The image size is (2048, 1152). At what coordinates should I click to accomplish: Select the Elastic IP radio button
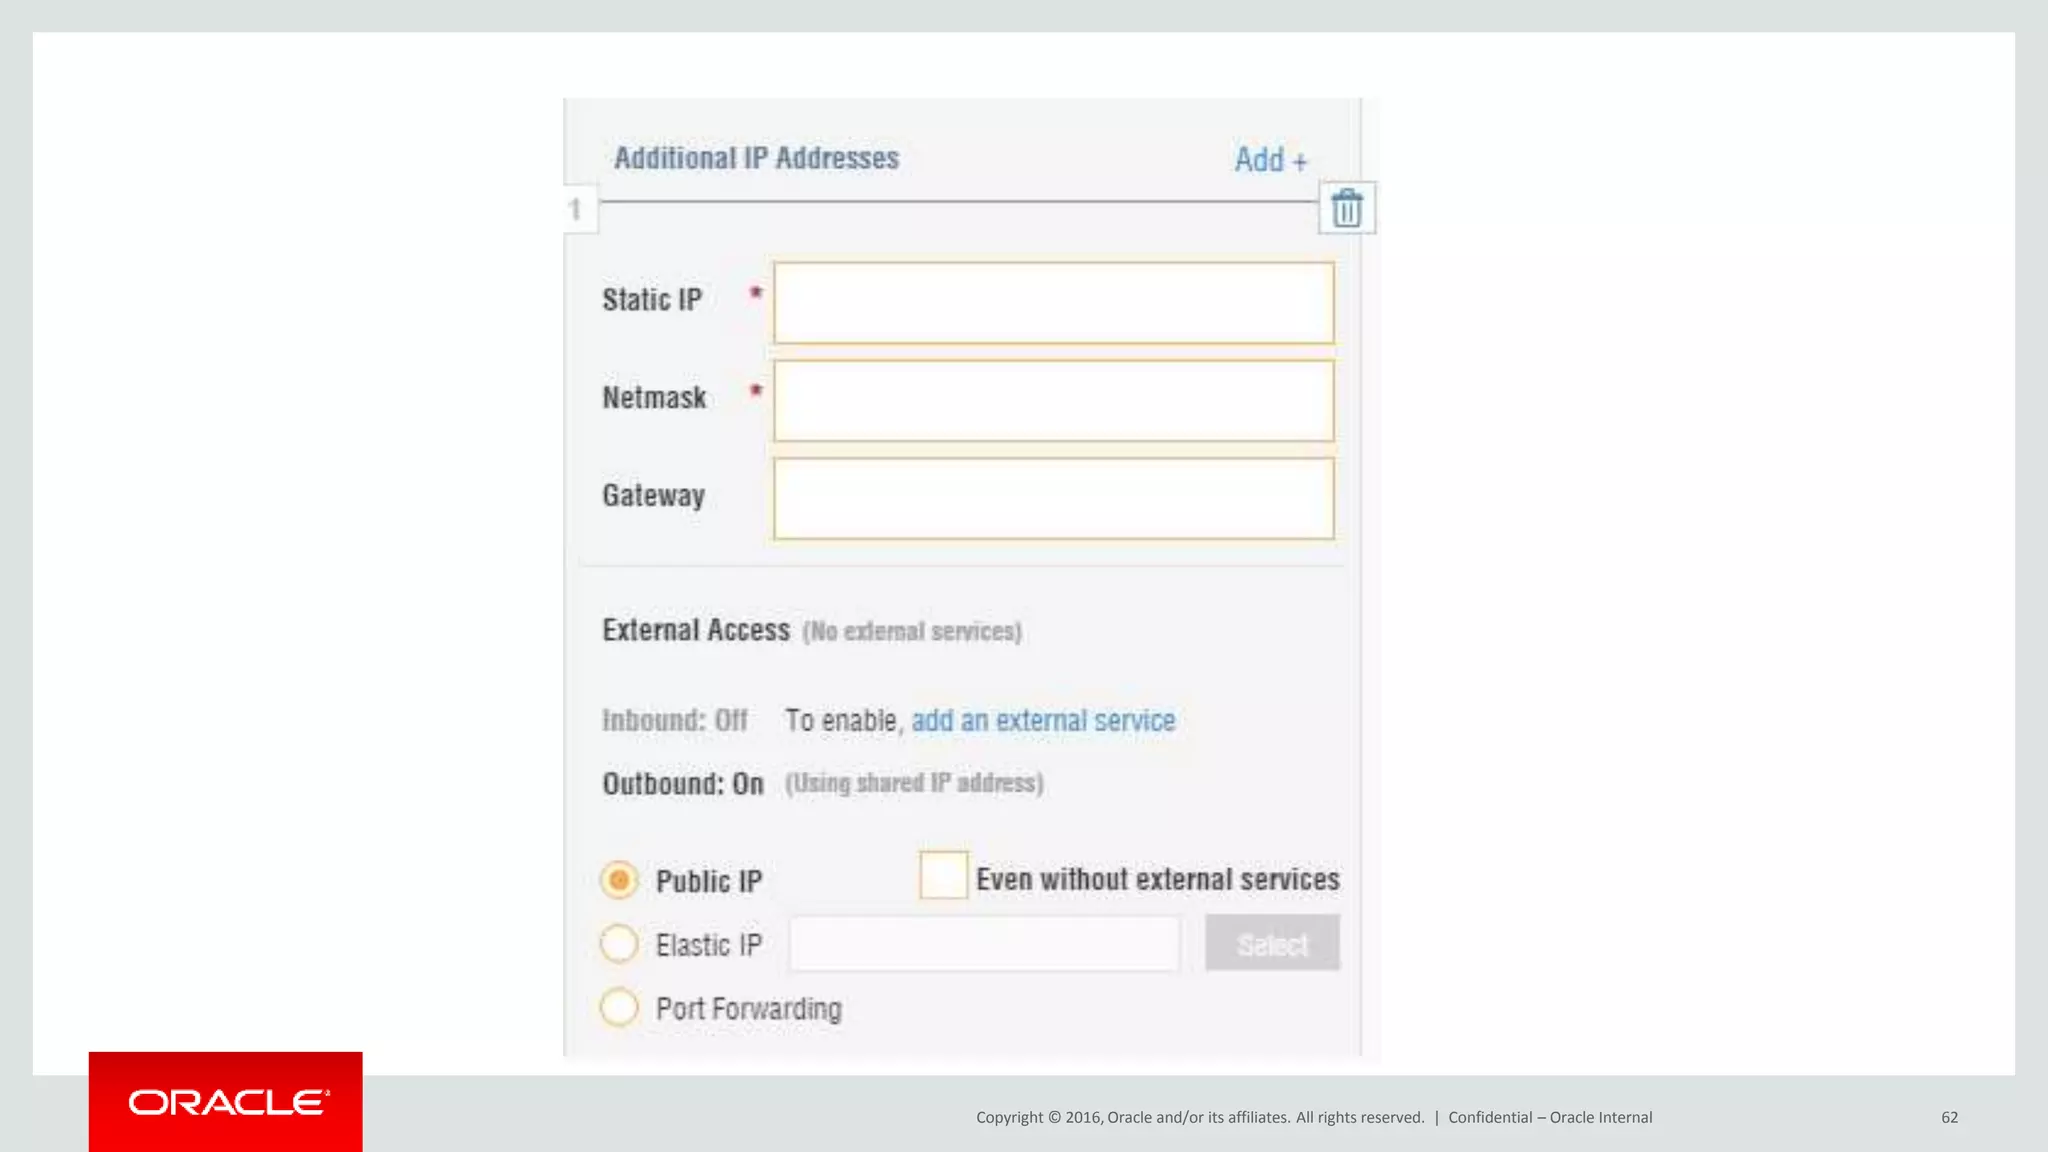619,943
